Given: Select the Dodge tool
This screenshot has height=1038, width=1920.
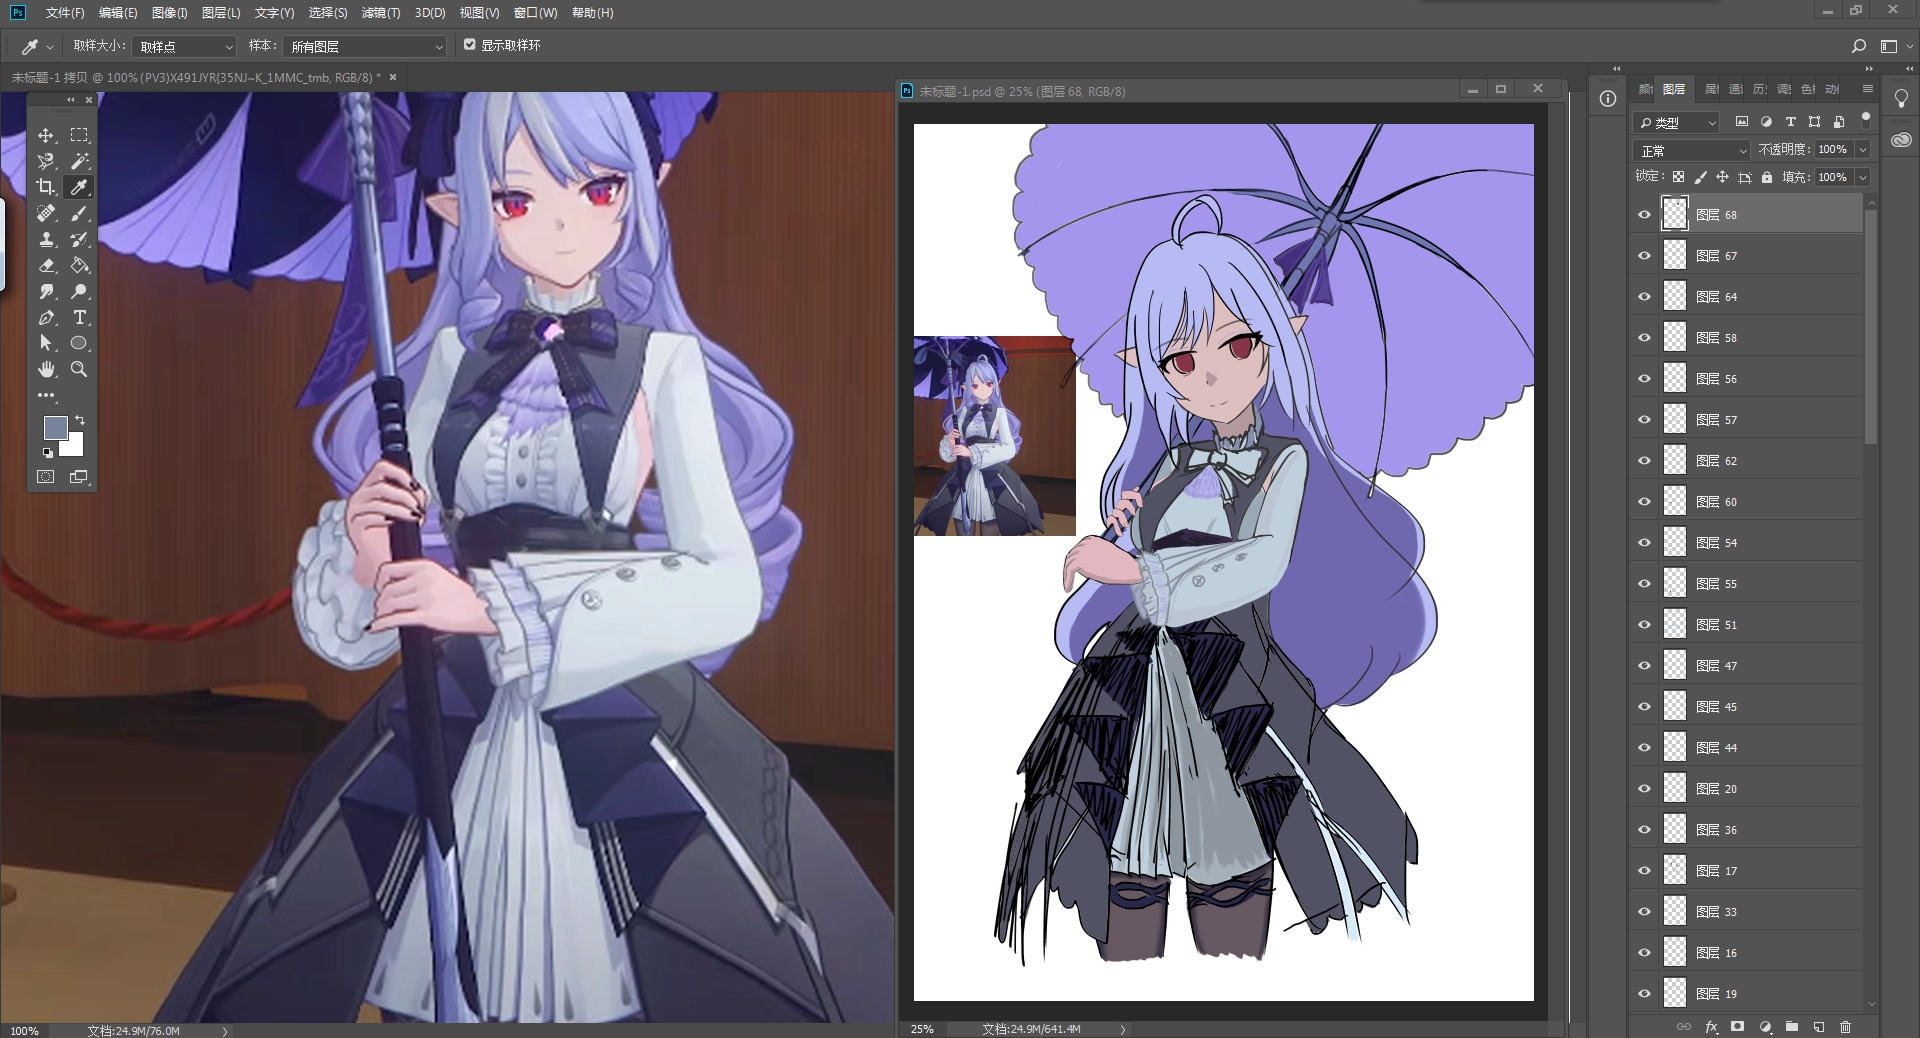Looking at the screenshot, I should tap(79, 291).
